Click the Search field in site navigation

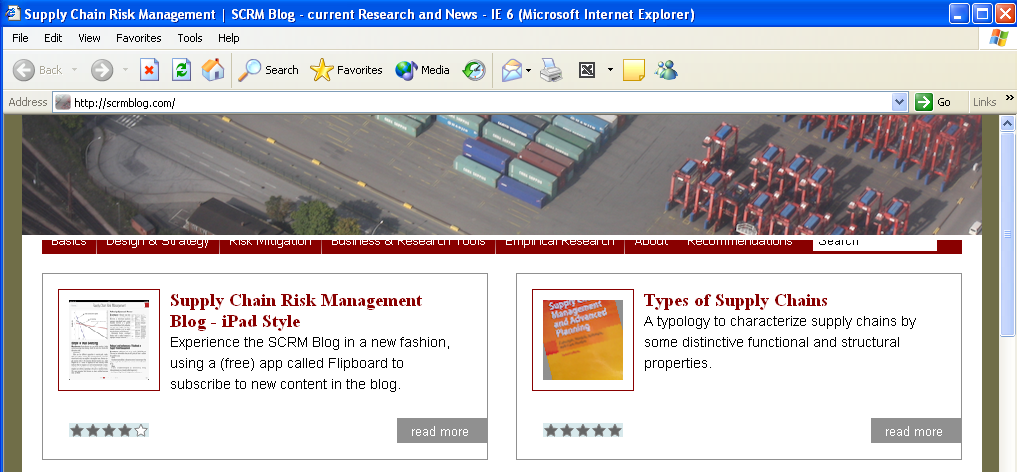[x=874, y=242]
